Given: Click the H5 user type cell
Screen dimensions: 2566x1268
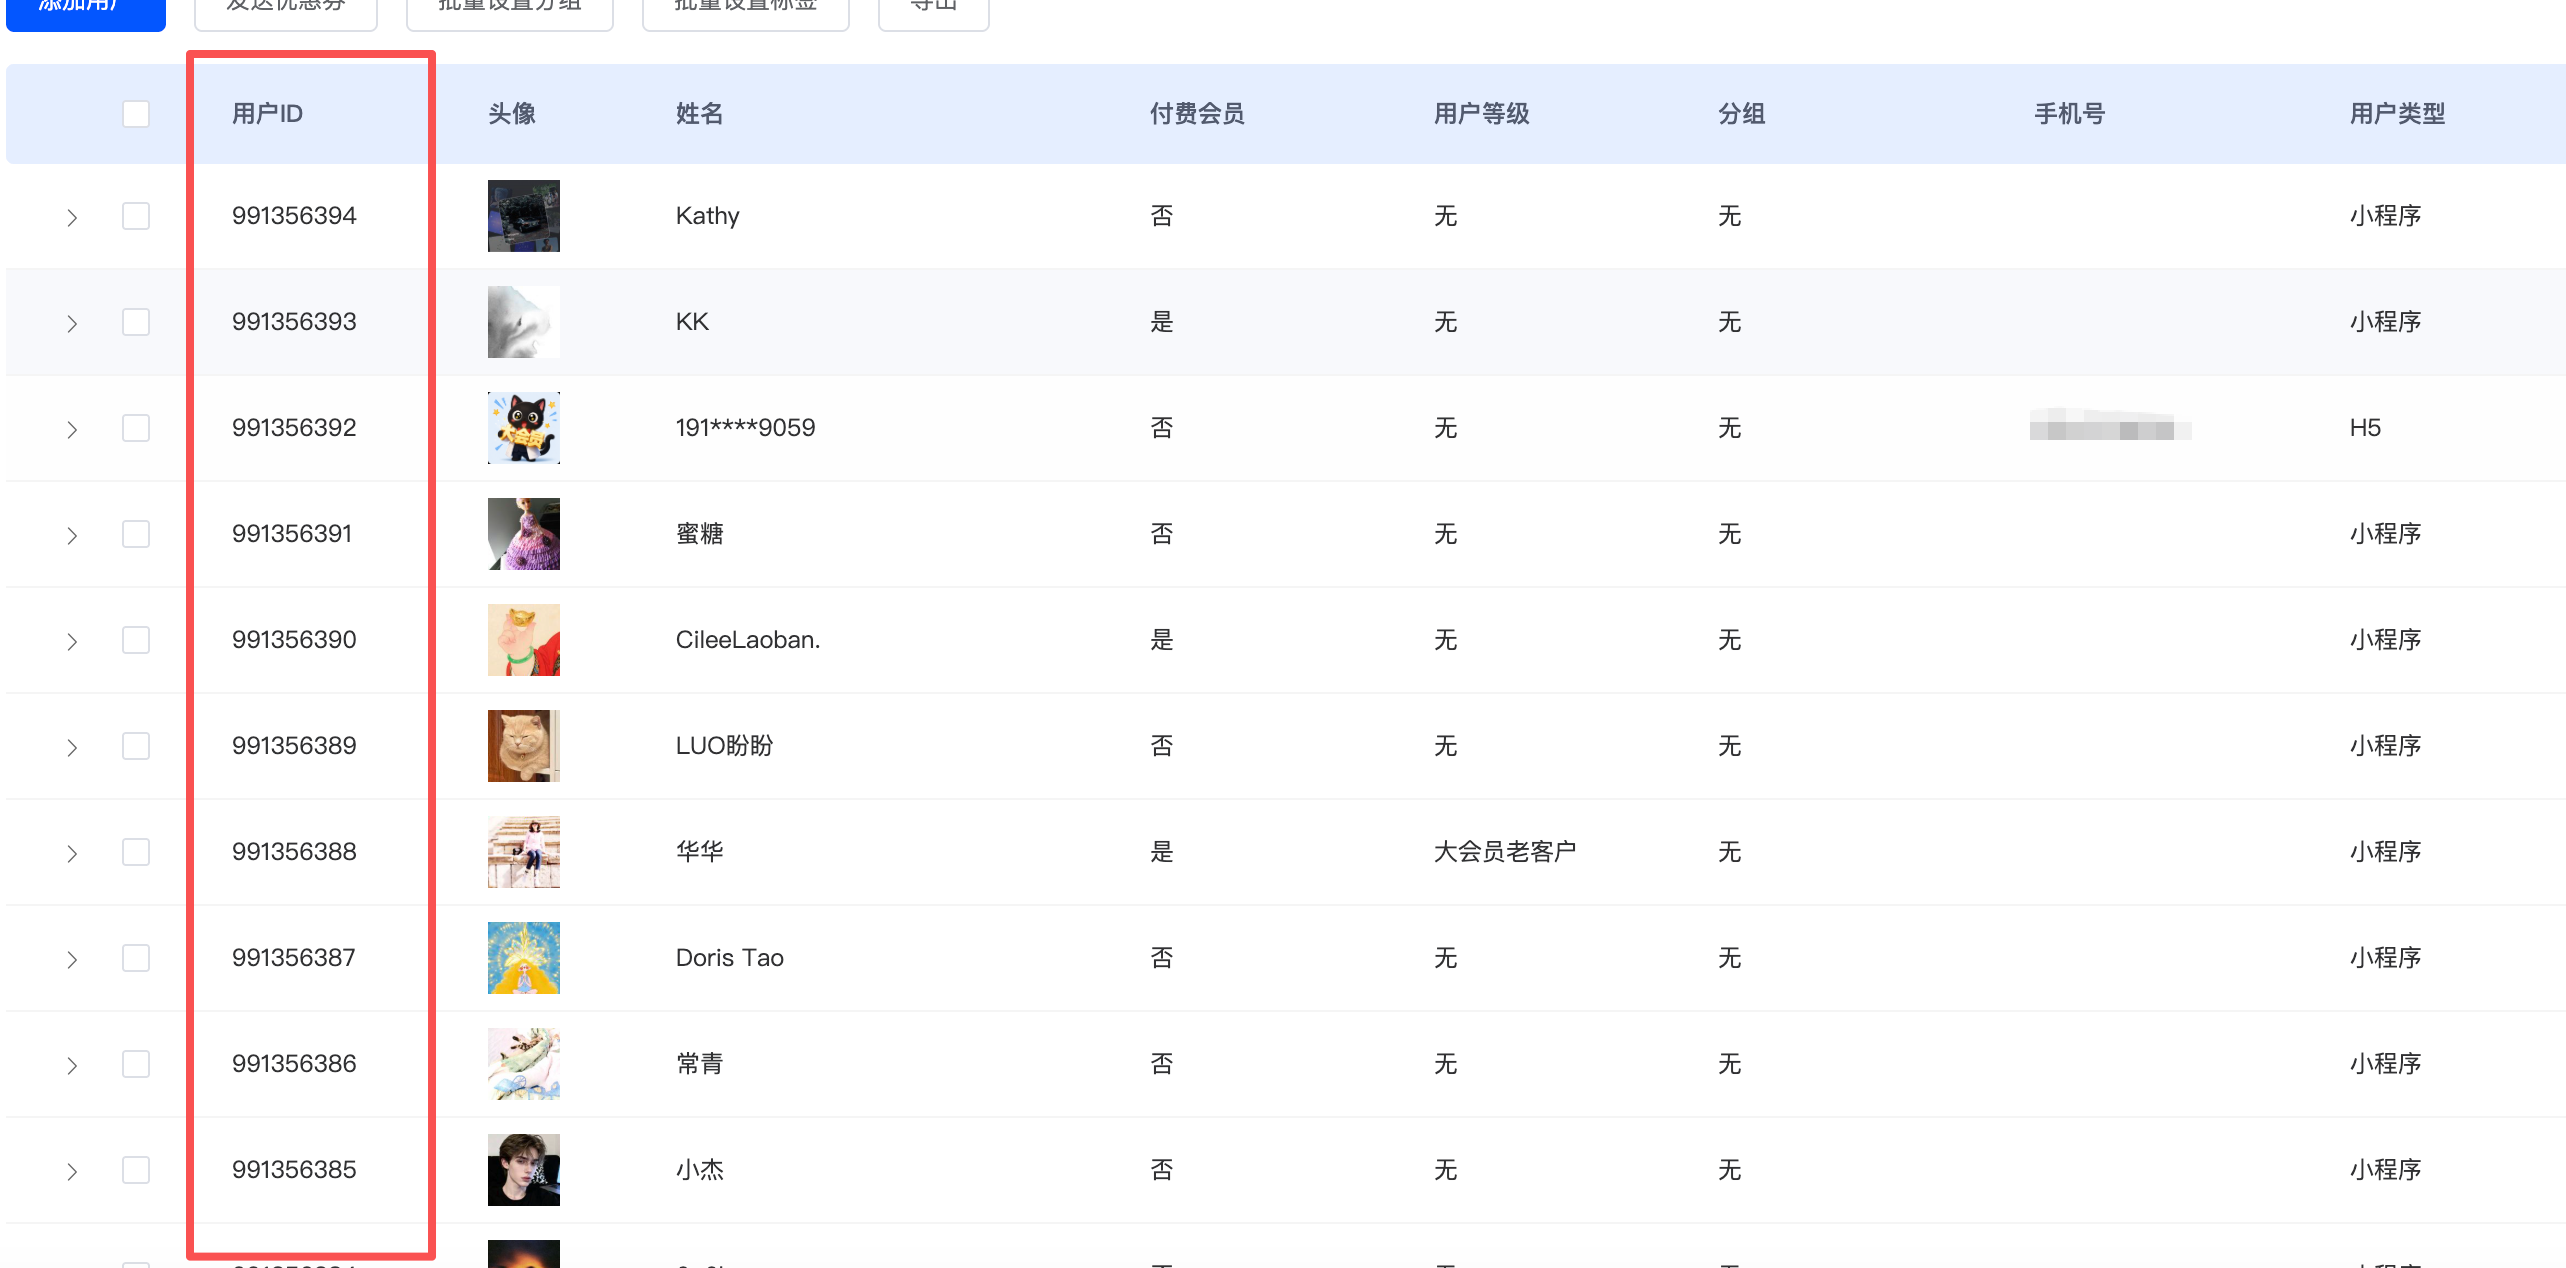Looking at the screenshot, I should 2365,428.
